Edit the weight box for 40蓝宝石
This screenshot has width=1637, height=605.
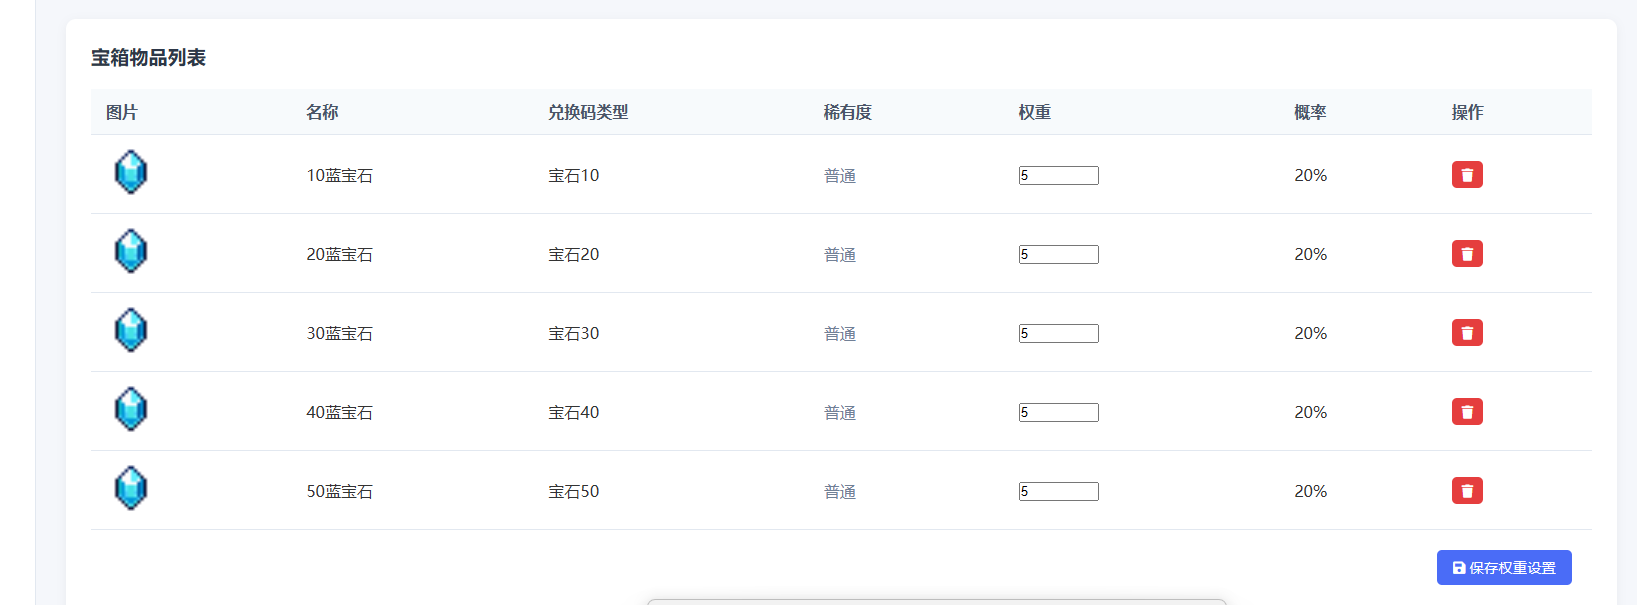[1059, 412]
